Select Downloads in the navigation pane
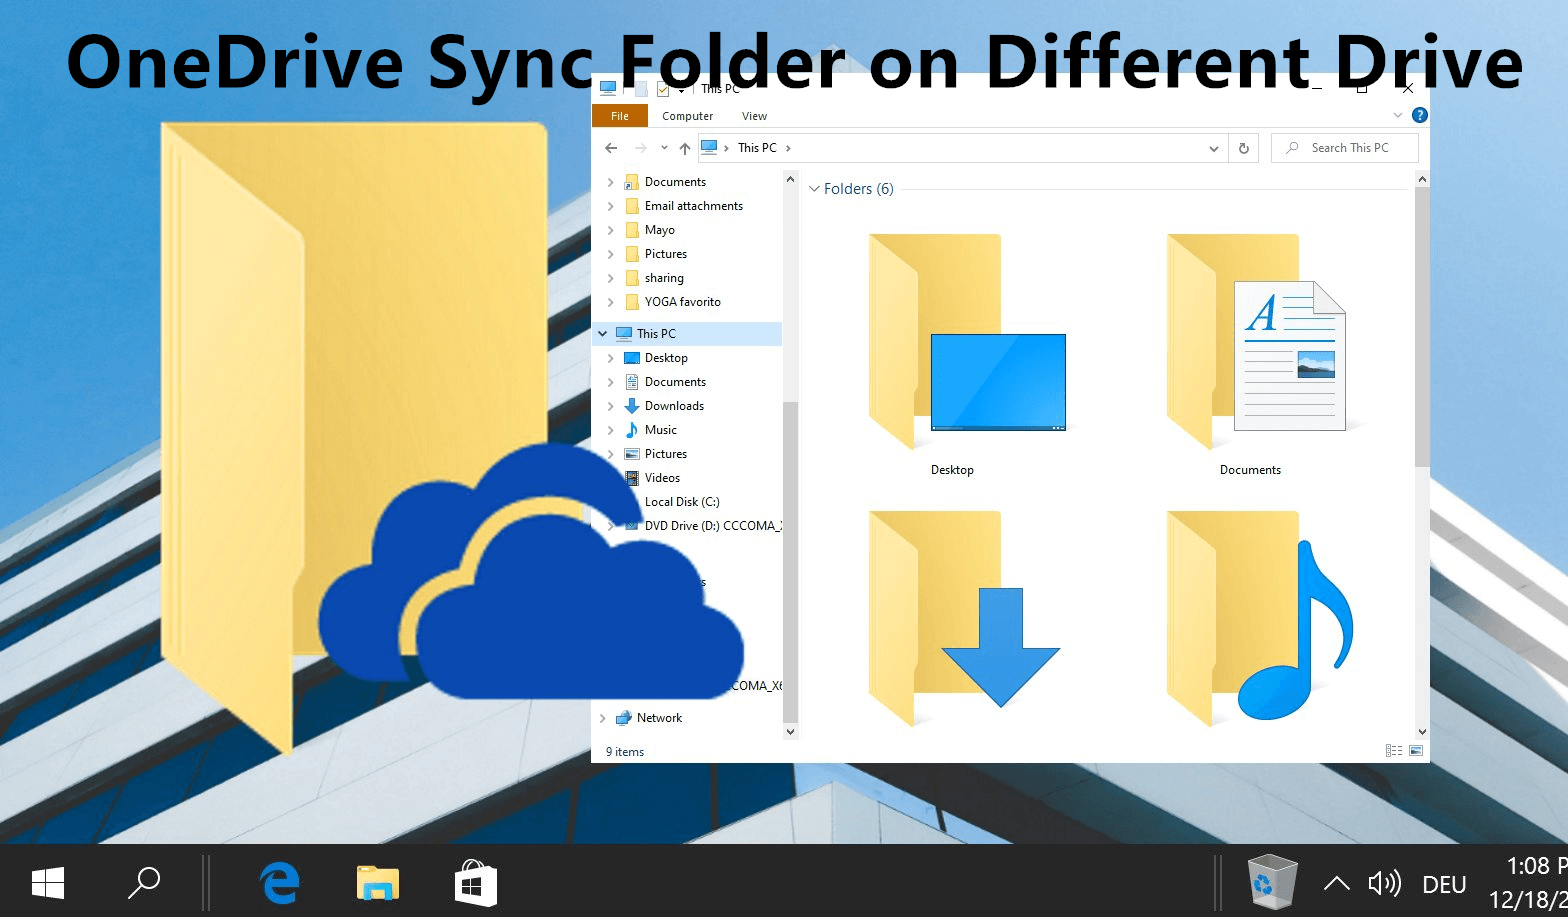 pyautogui.click(x=674, y=406)
